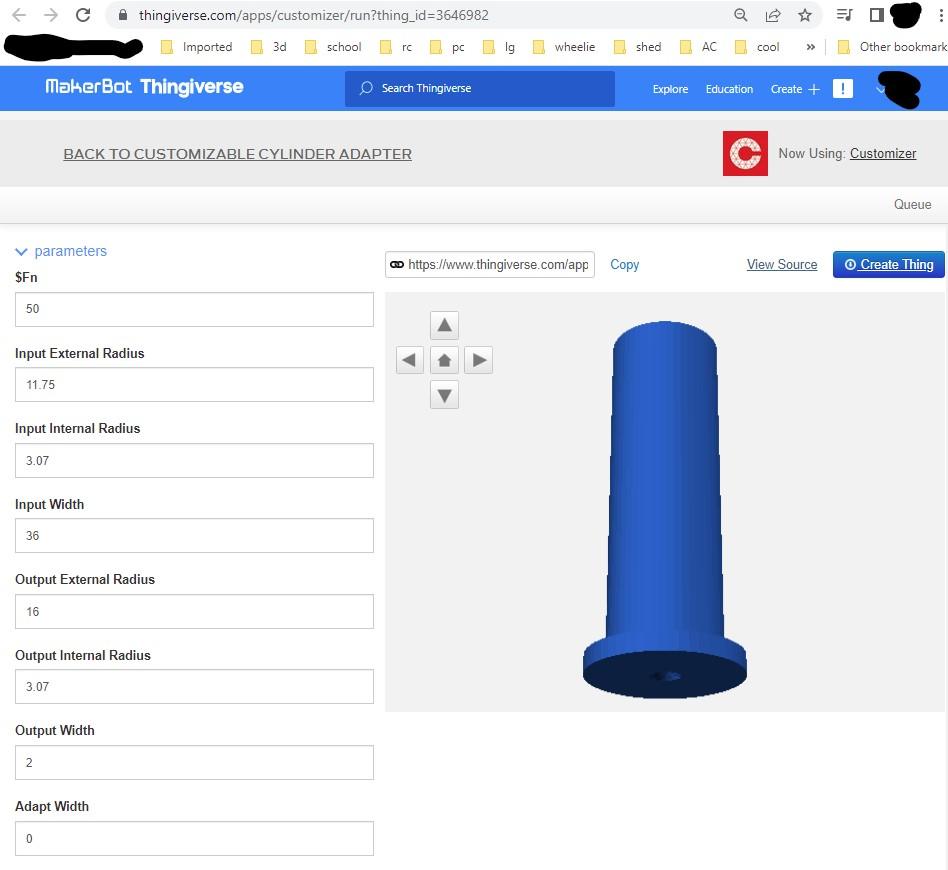Click the share URL field

[490, 265]
